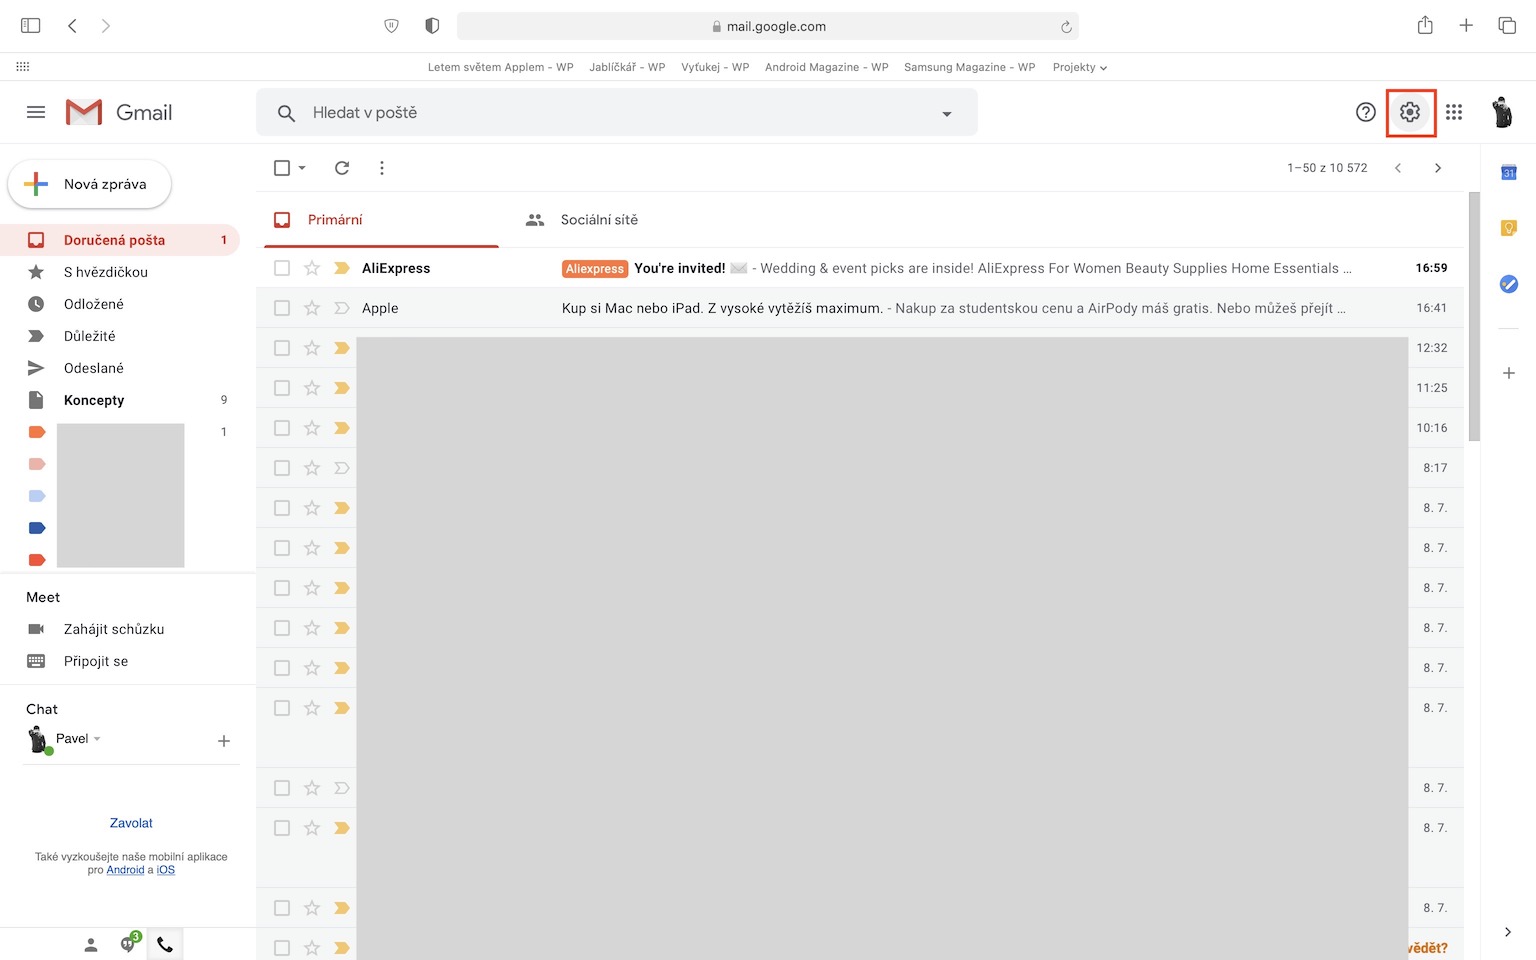The width and height of the screenshot is (1536, 960).
Task: Go back in Safari history
Action: (x=72, y=26)
